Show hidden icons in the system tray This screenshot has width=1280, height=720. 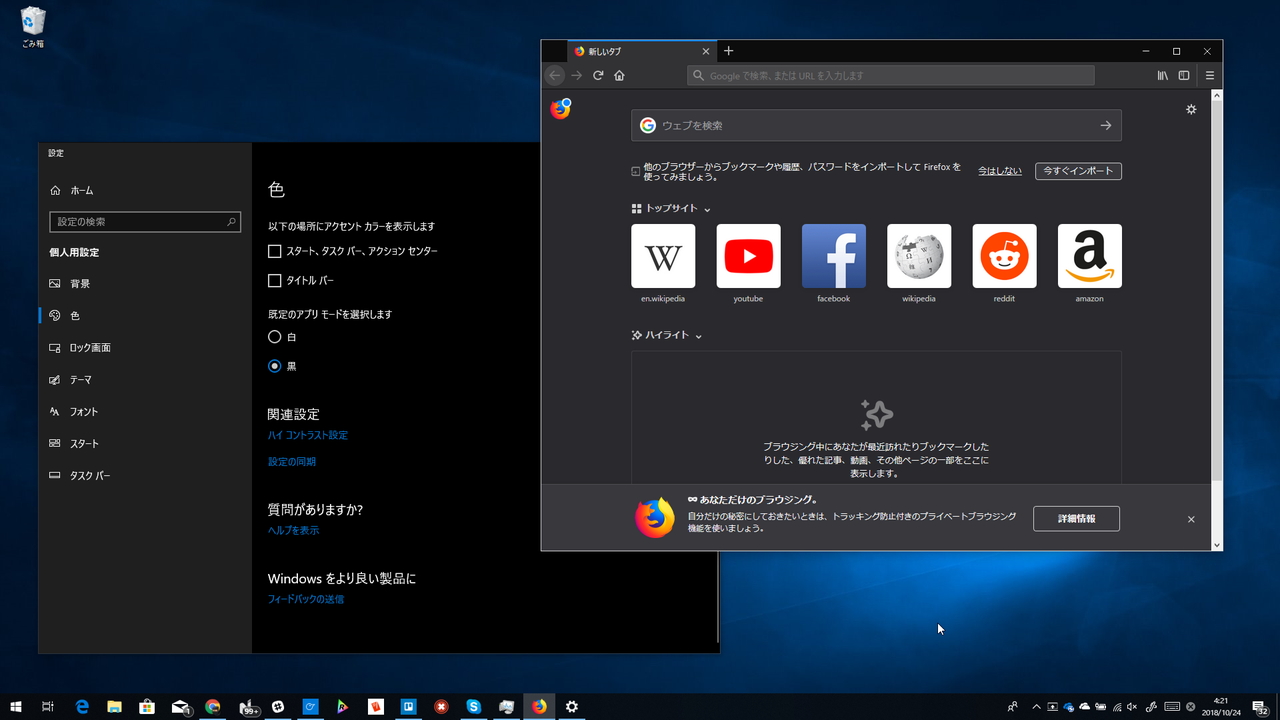[x=1036, y=706]
